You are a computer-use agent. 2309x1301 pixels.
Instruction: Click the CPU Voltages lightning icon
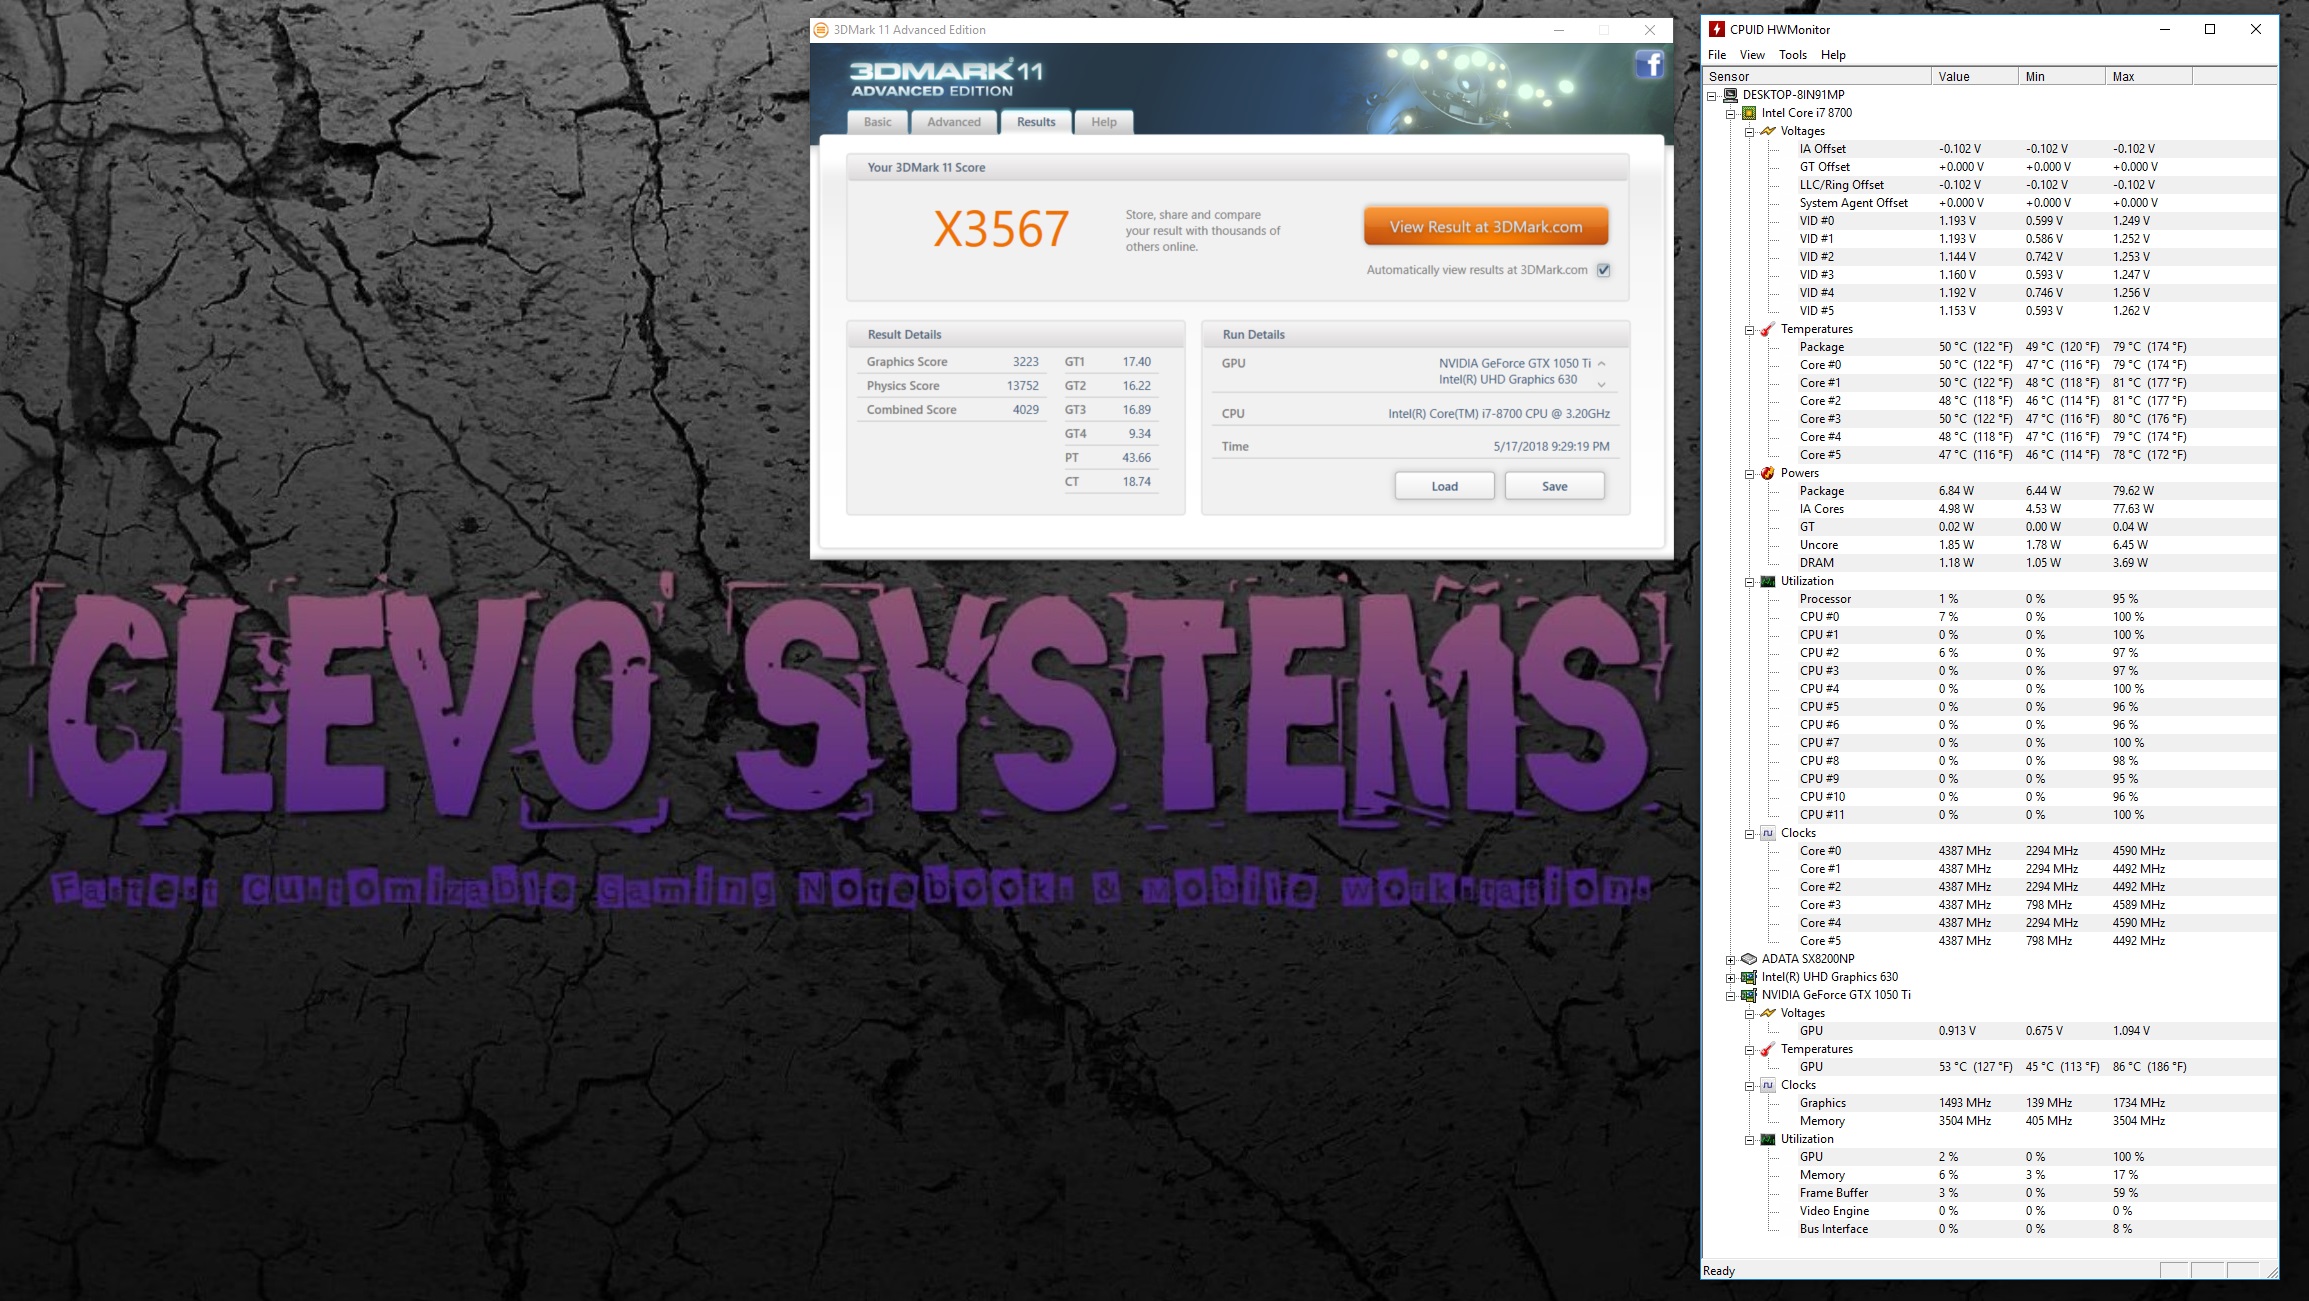(1768, 131)
